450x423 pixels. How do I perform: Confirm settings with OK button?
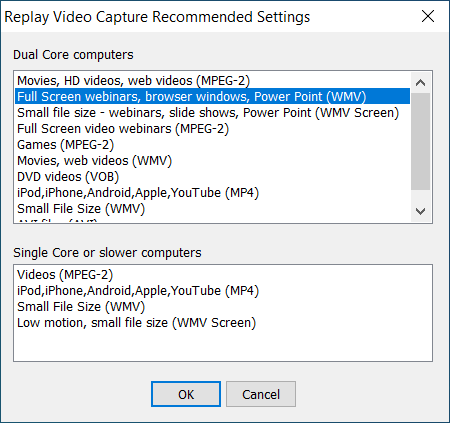tap(186, 394)
